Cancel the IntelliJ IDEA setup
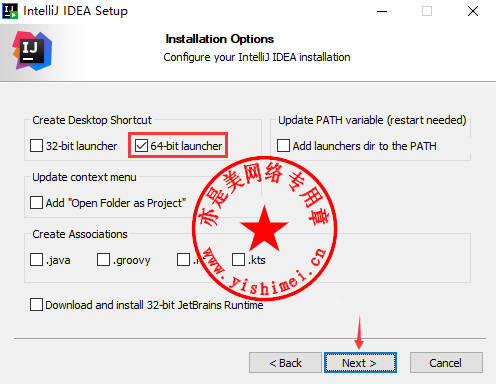Viewport: 496px width, 384px height. point(446,363)
